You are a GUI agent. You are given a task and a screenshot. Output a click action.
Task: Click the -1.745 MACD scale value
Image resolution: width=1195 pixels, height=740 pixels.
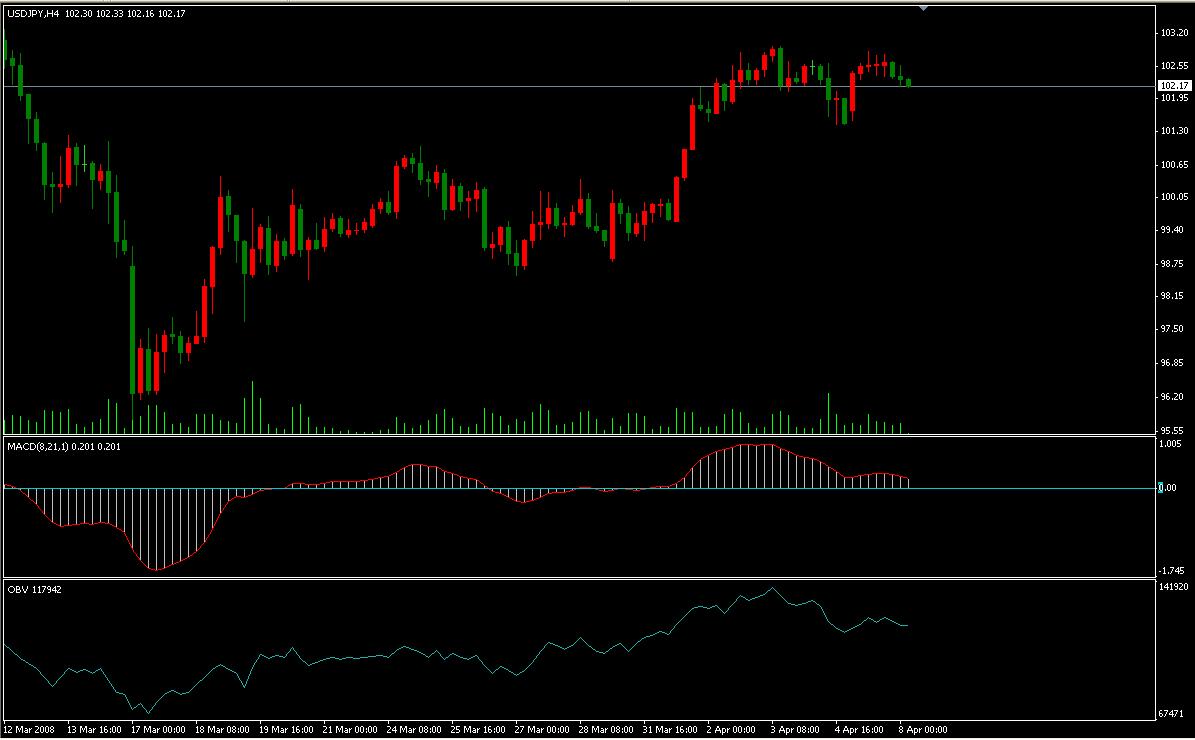tap(1171, 571)
